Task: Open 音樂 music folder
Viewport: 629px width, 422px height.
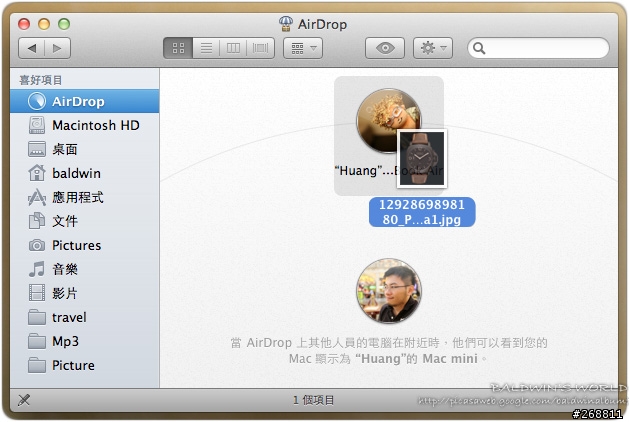Action: 85,269
